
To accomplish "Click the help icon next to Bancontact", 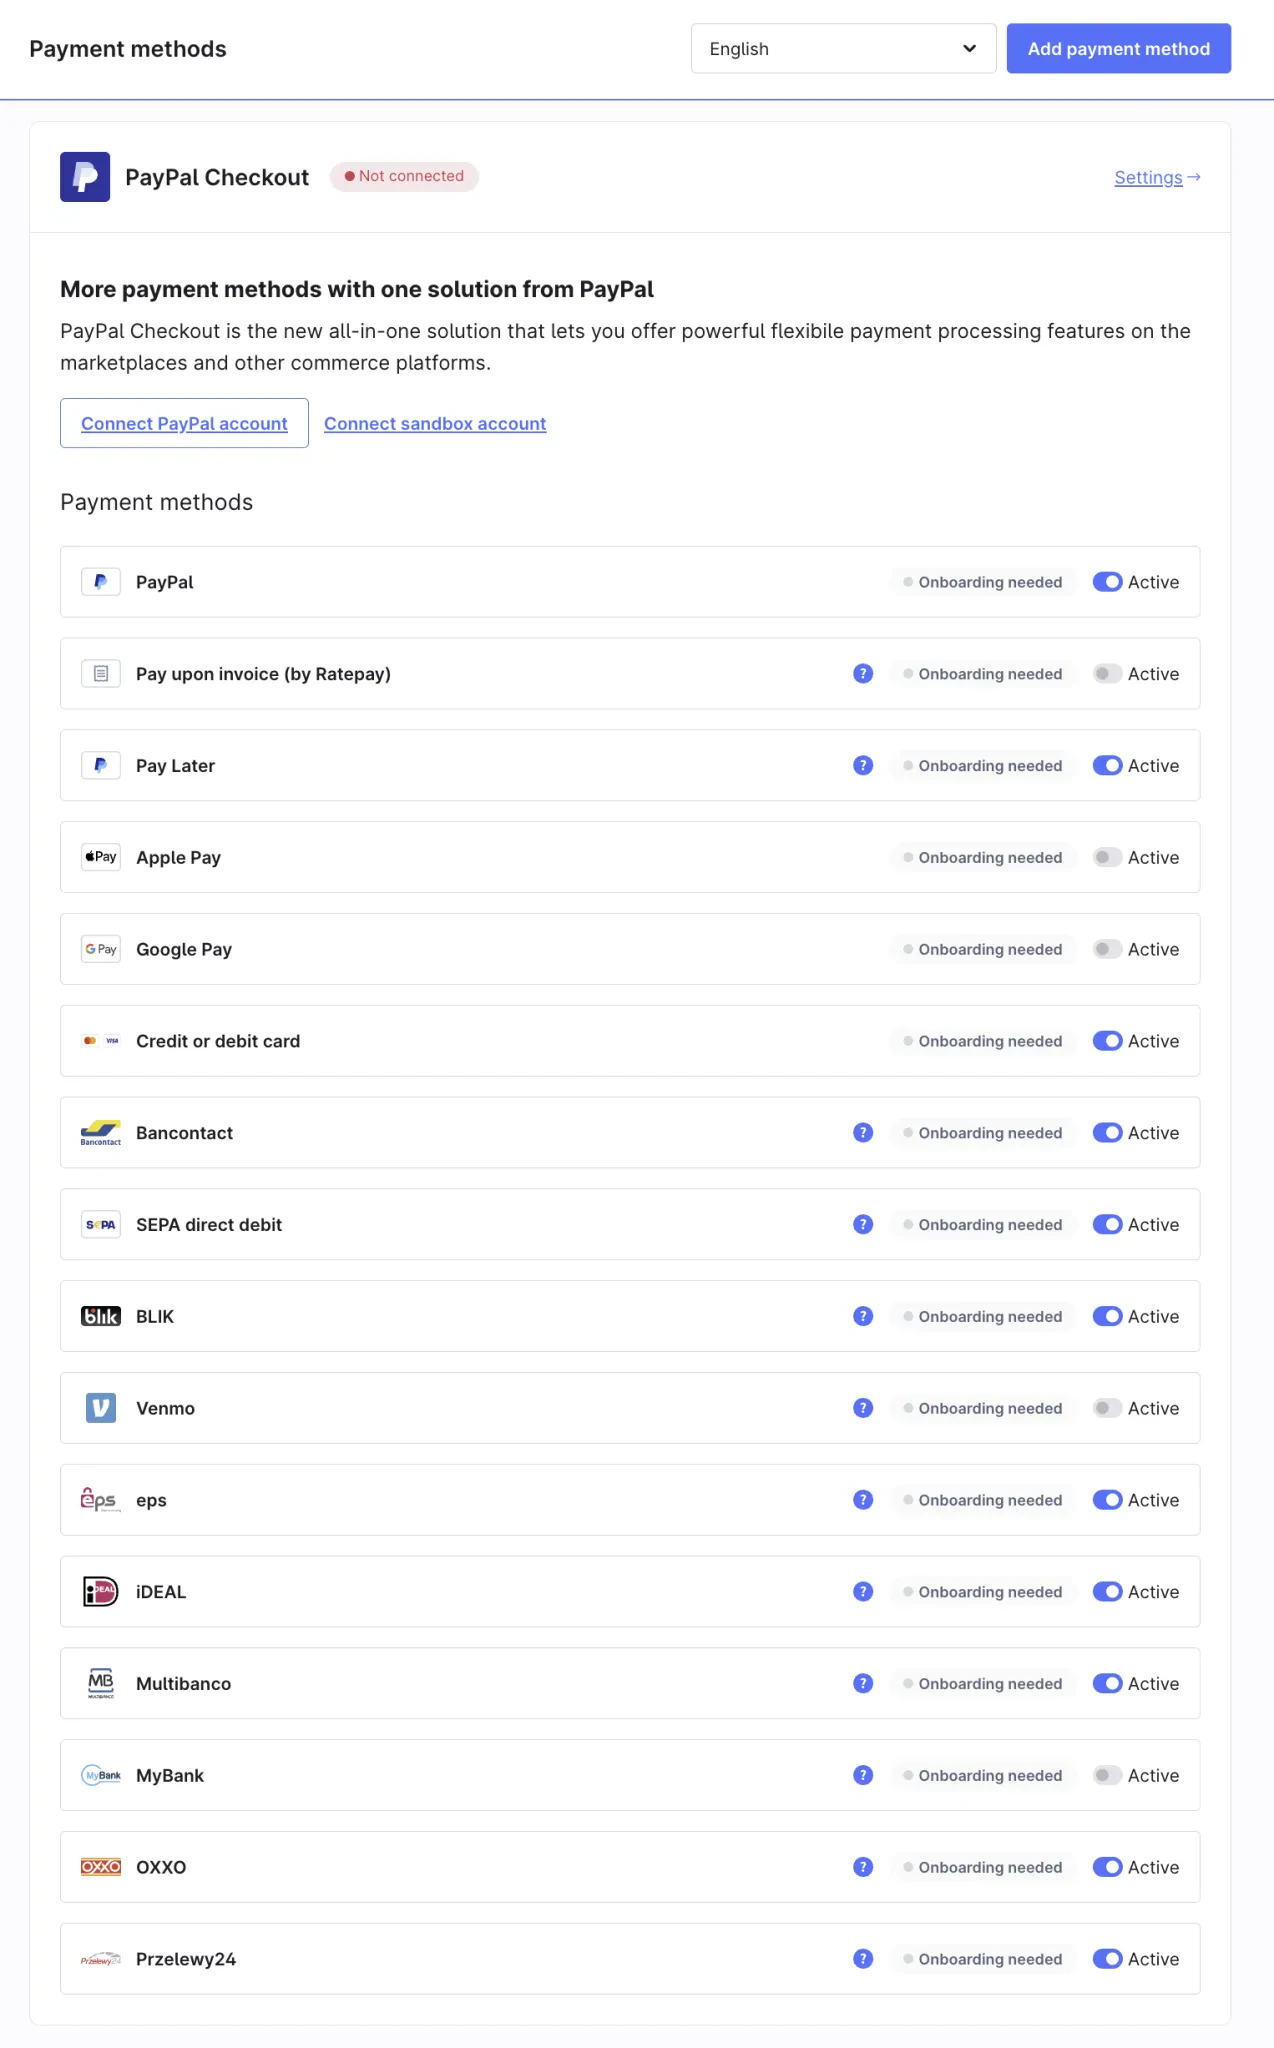I will (863, 1132).
